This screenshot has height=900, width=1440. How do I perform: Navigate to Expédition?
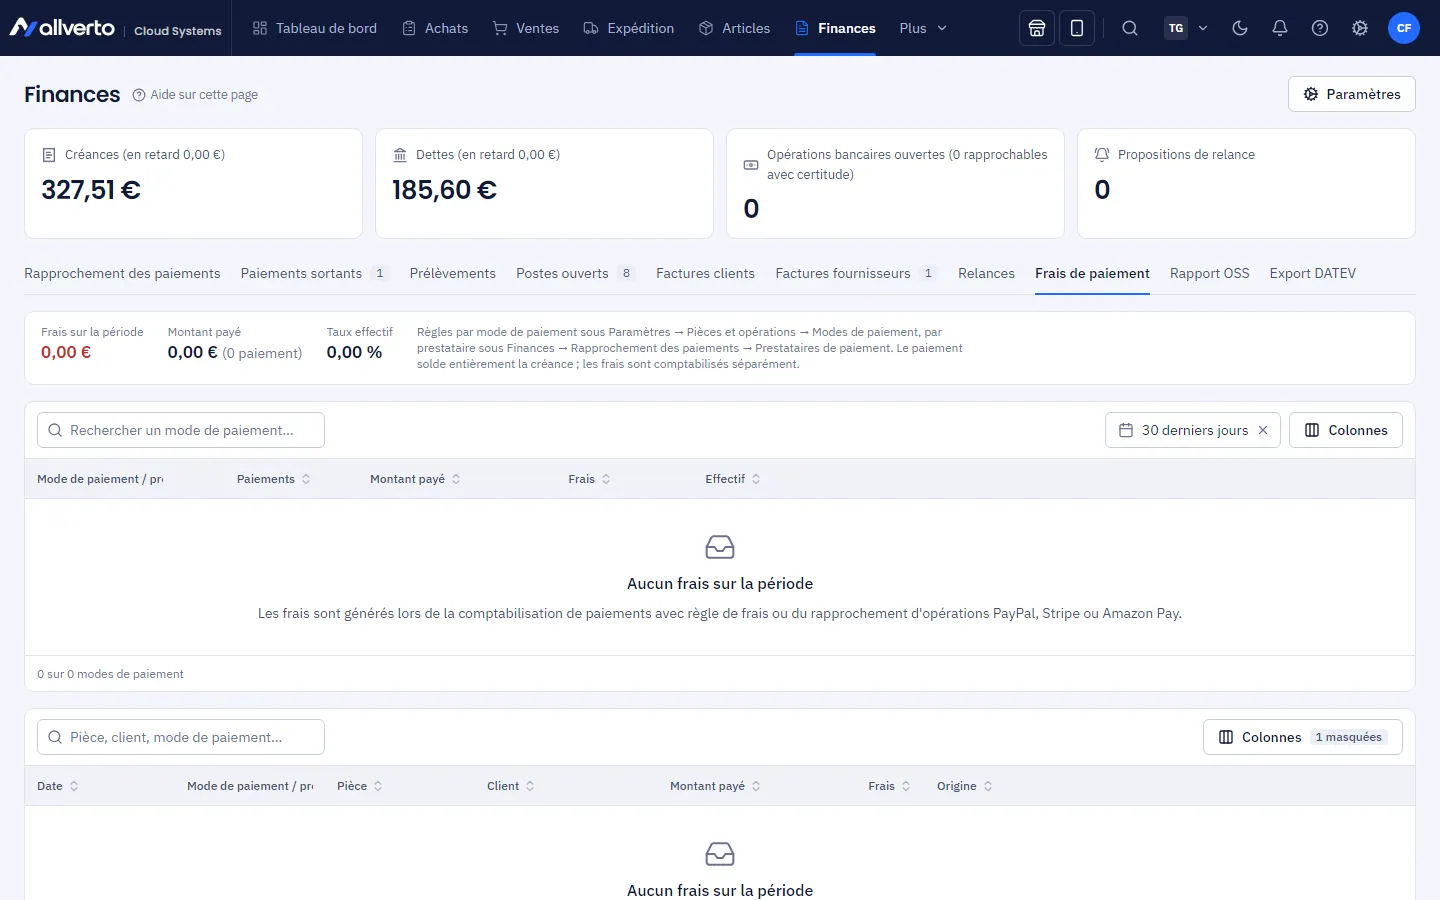point(629,28)
